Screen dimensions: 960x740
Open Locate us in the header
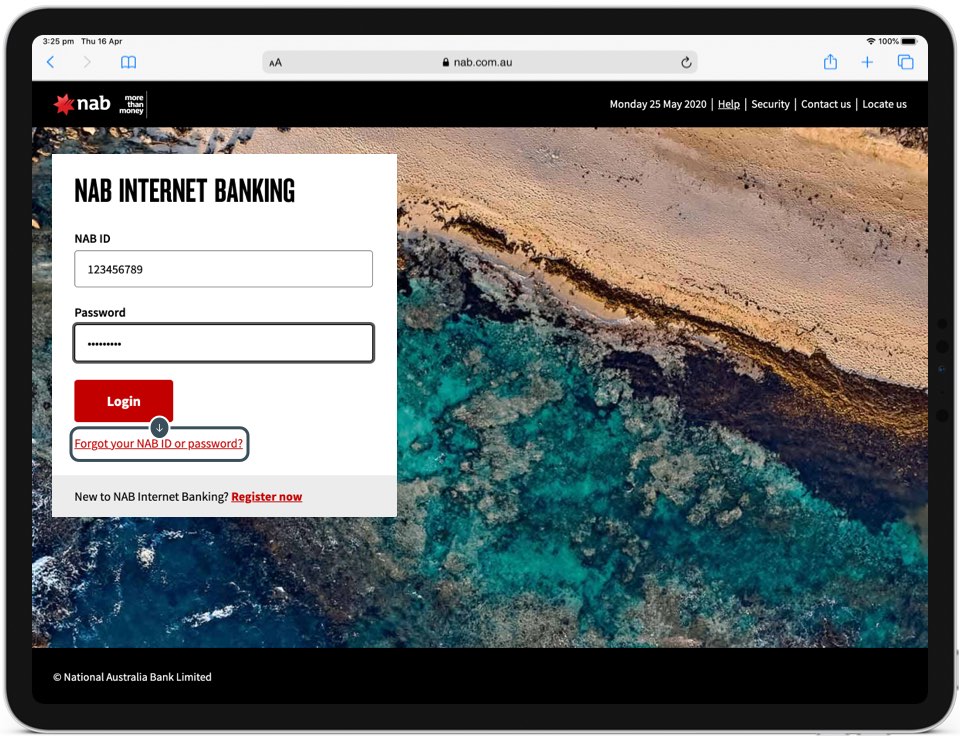coord(884,104)
